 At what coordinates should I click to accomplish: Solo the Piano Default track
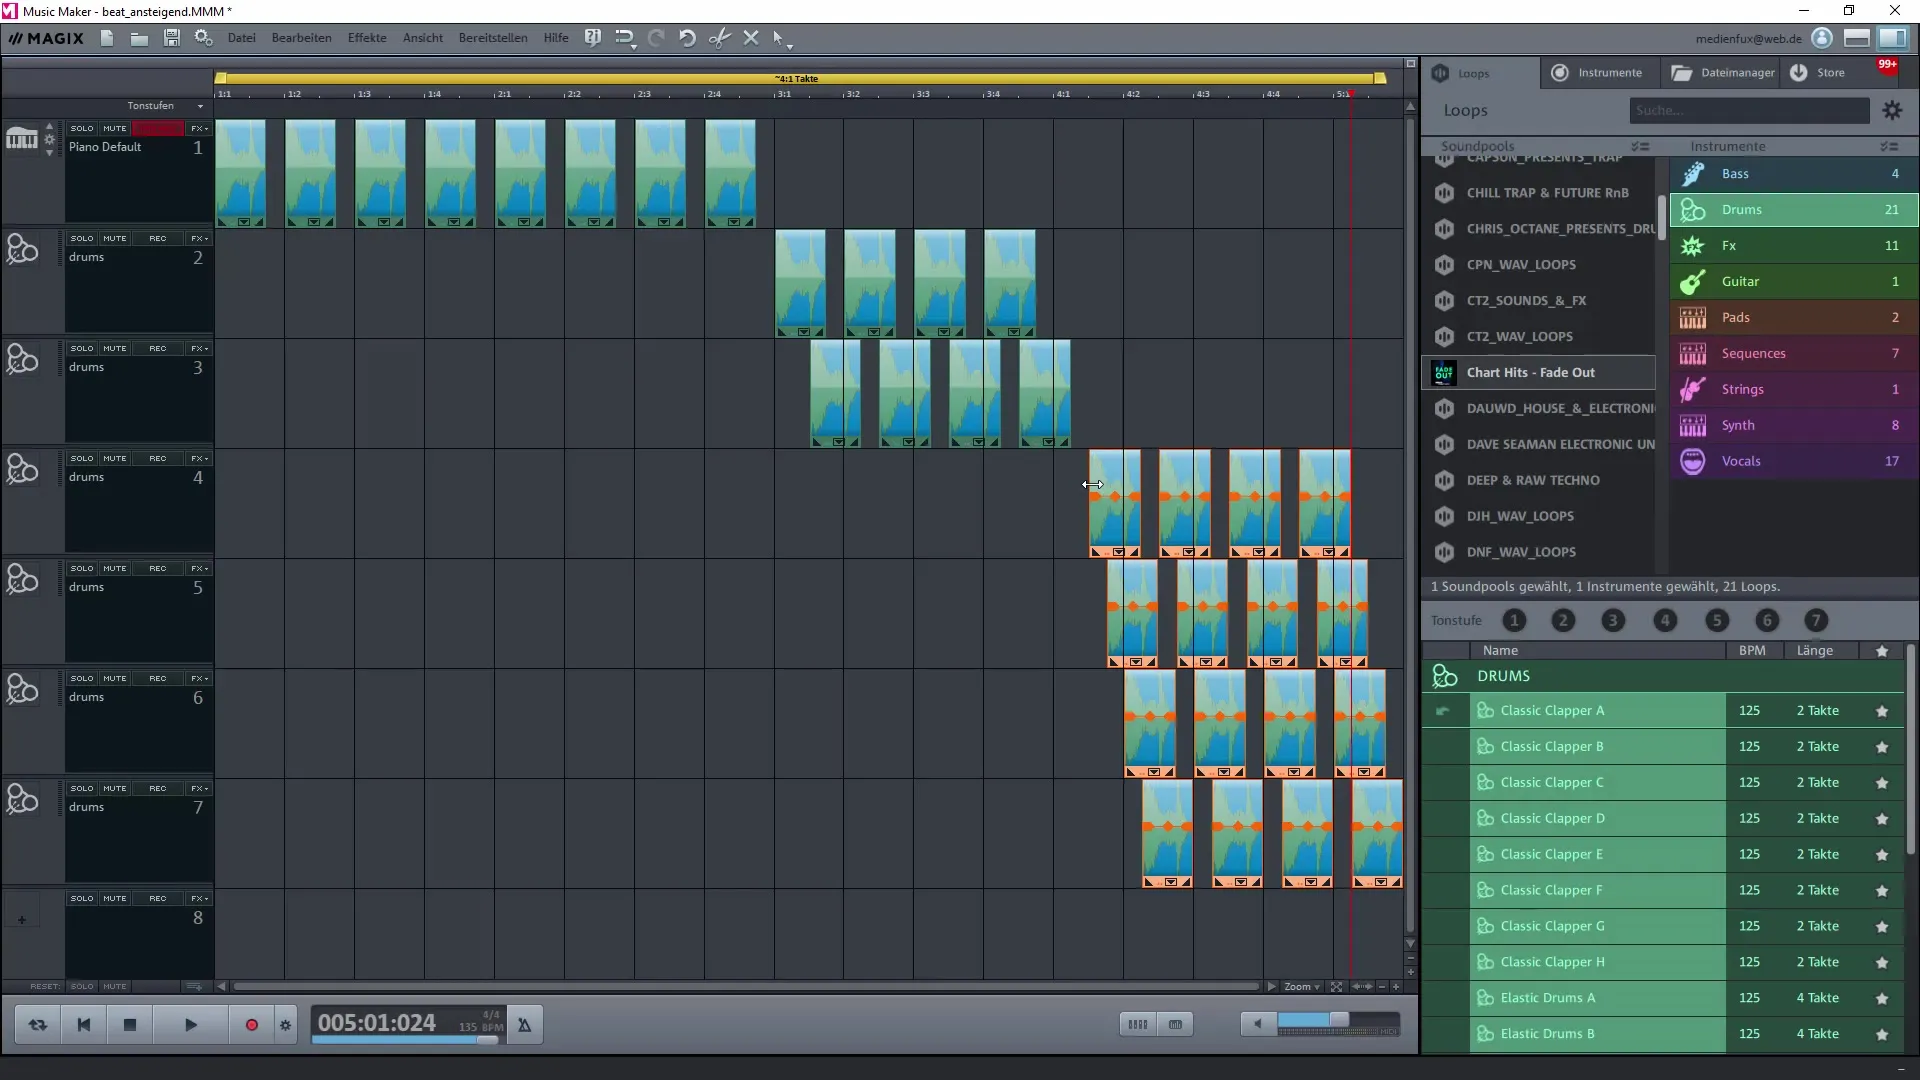pos(82,129)
